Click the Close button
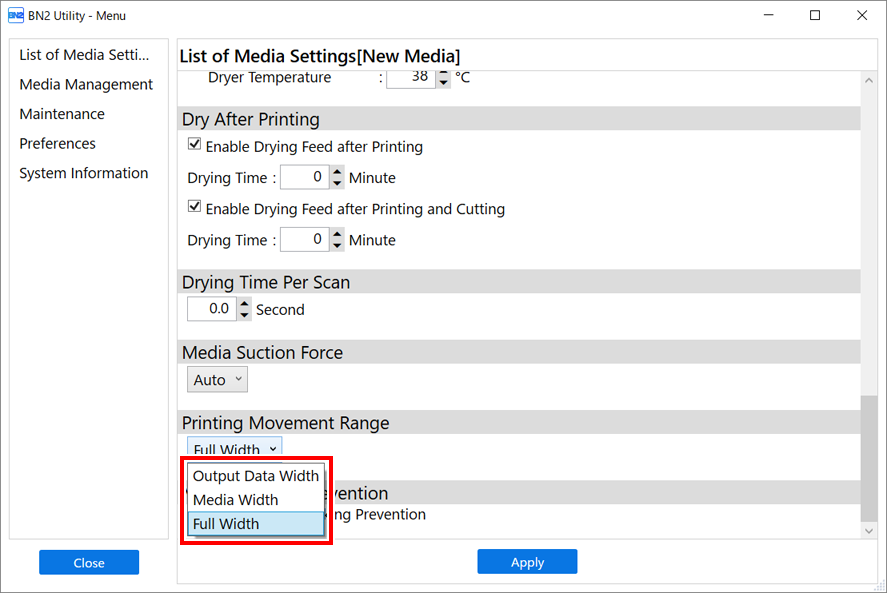Image resolution: width=887 pixels, height=593 pixels. tap(89, 562)
